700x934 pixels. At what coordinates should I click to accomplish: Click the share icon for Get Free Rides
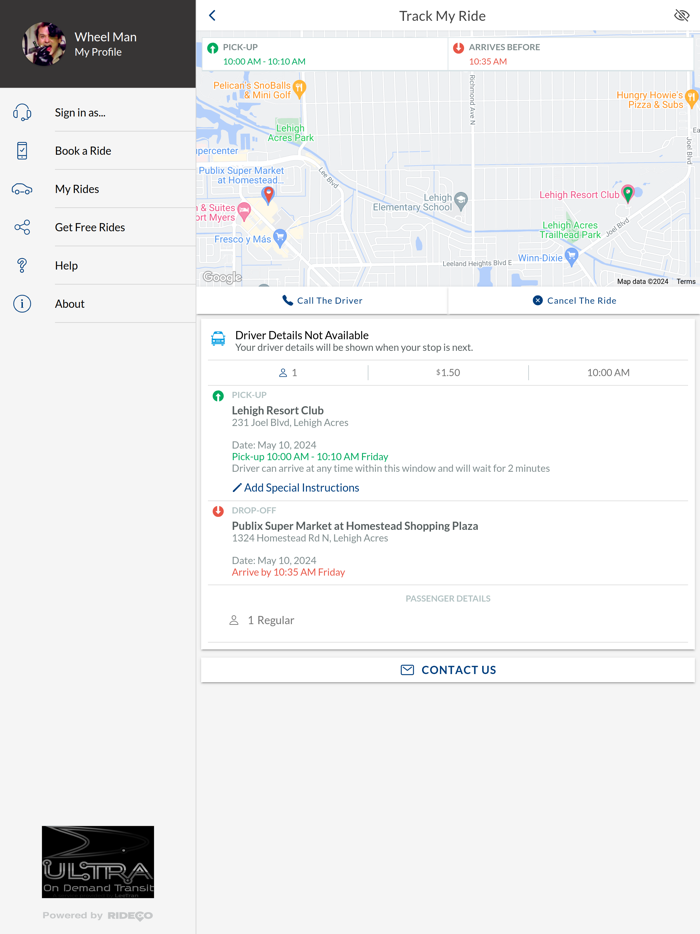click(22, 227)
